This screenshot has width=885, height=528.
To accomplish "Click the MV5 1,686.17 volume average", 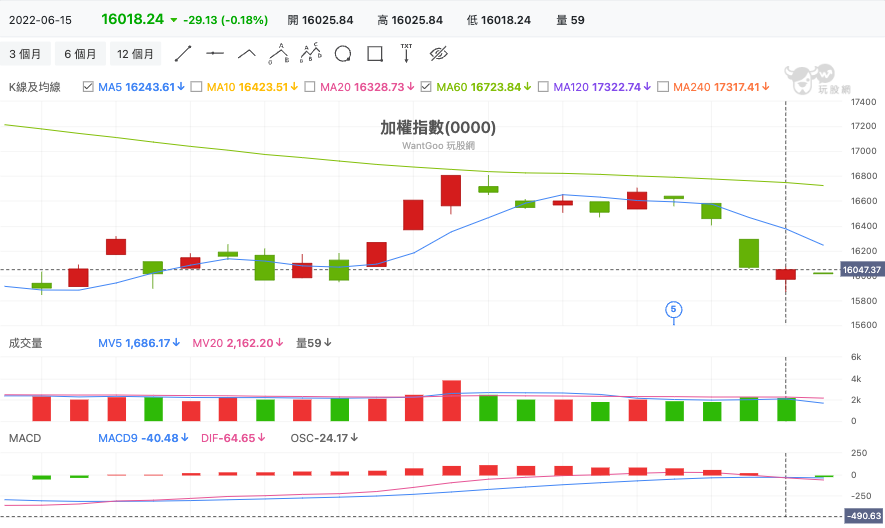I will (139, 343).
